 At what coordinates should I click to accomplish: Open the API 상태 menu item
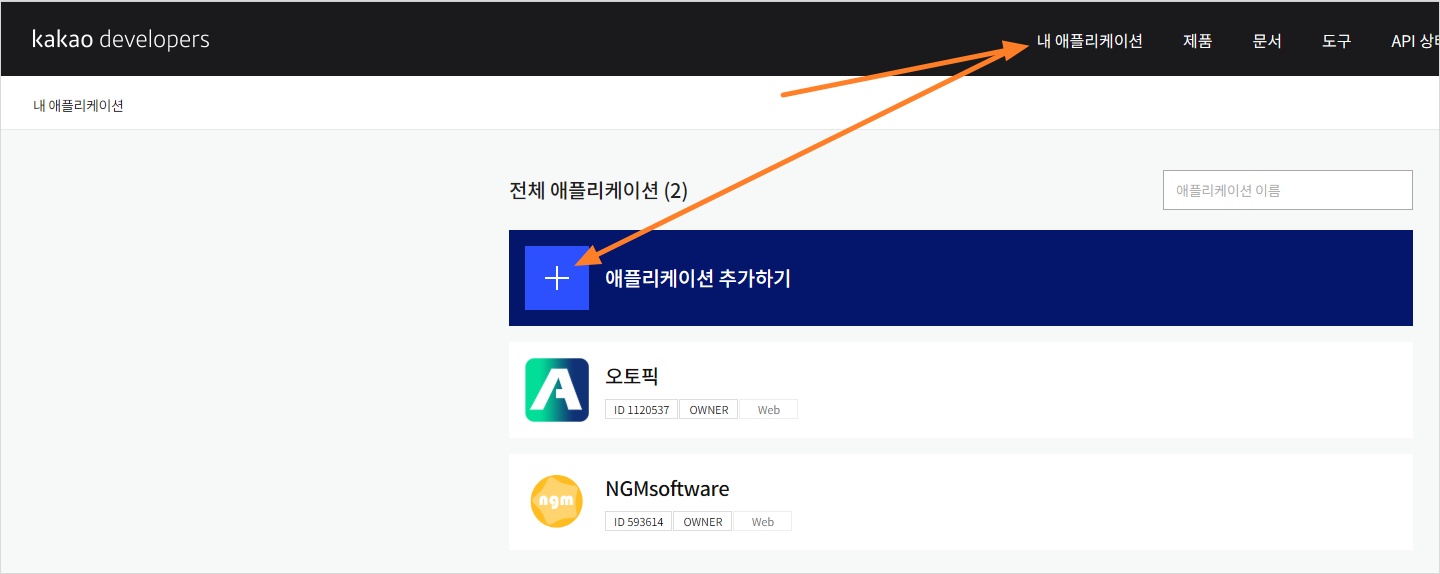click(1415, 41)
